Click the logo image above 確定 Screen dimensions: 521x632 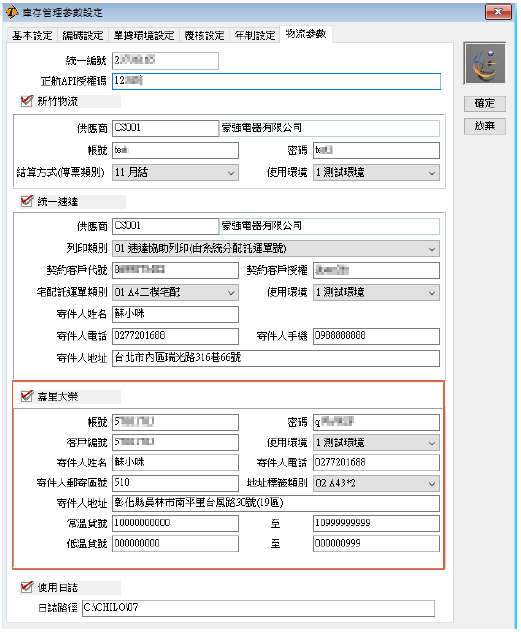point(484,63)
